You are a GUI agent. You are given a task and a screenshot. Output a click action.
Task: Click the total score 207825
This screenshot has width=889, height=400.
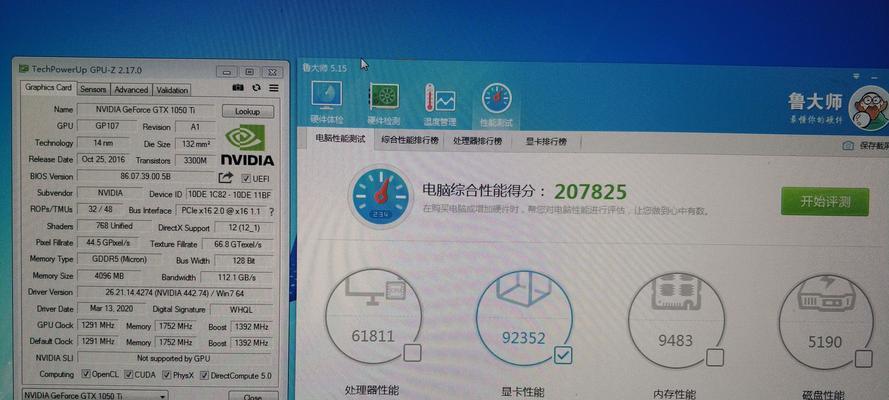tap(590, 192)
